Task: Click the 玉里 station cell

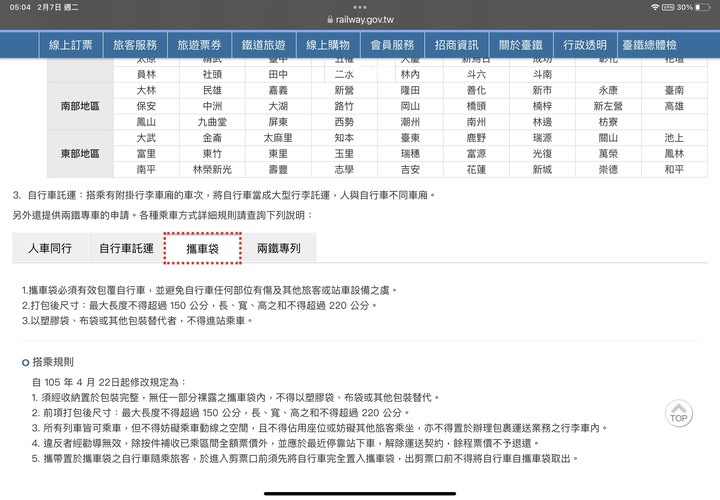Action: point(344,154)
